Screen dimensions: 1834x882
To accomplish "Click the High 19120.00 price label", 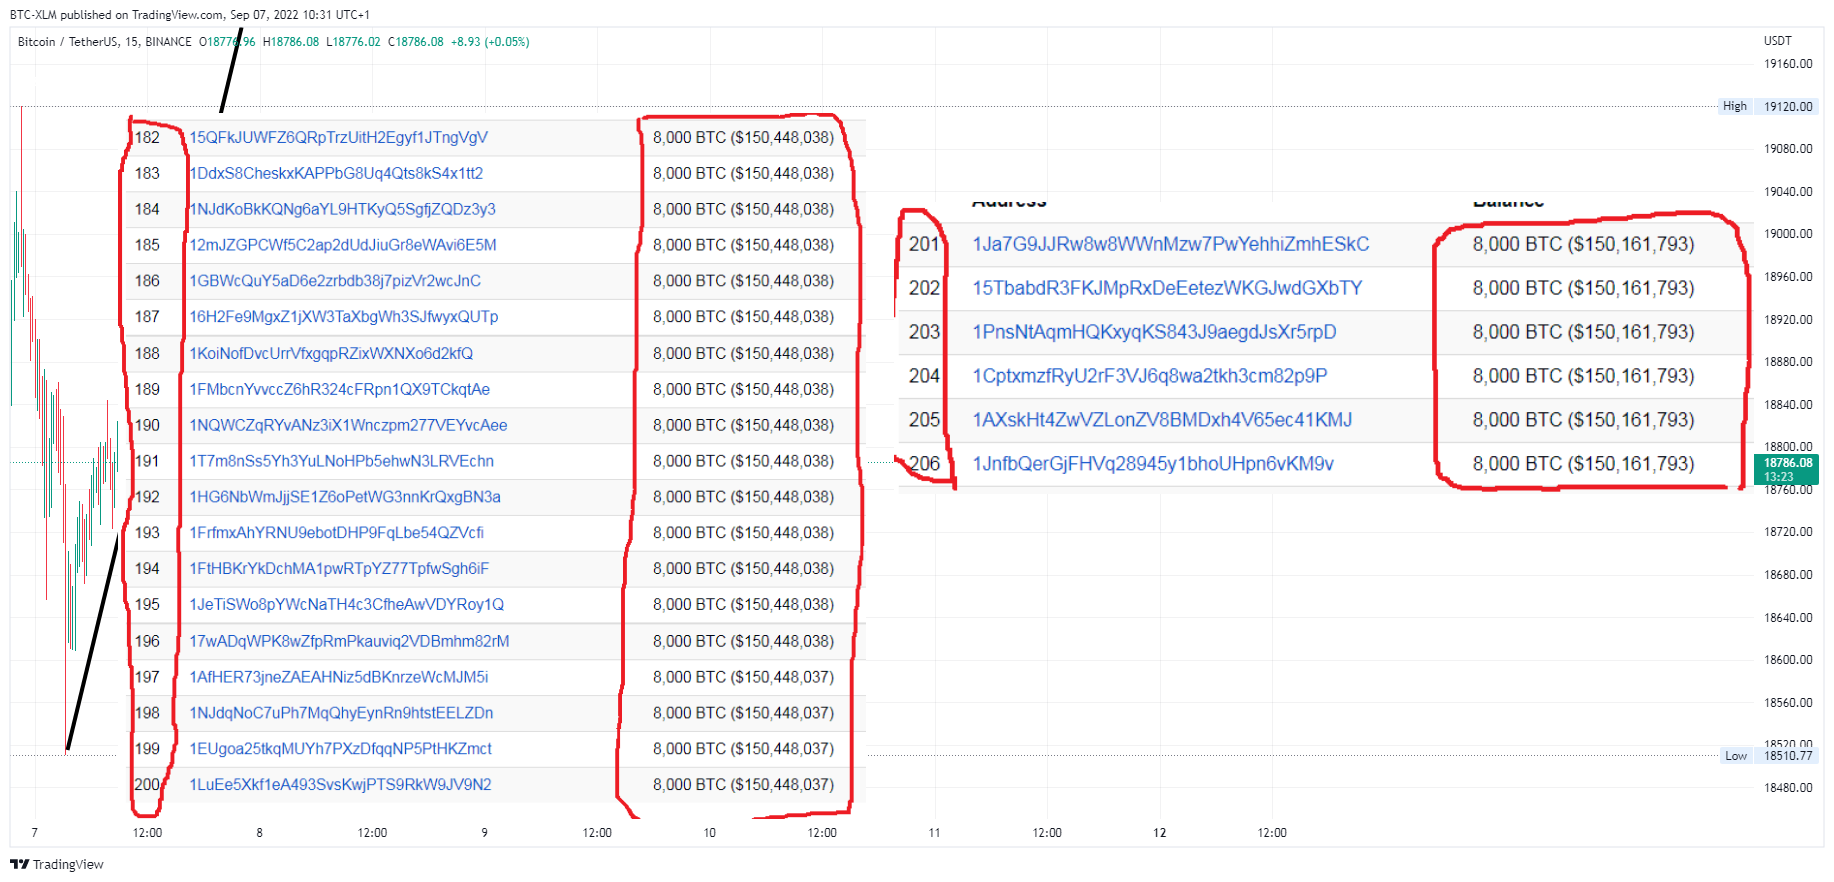I will (x=1768, y=106).
